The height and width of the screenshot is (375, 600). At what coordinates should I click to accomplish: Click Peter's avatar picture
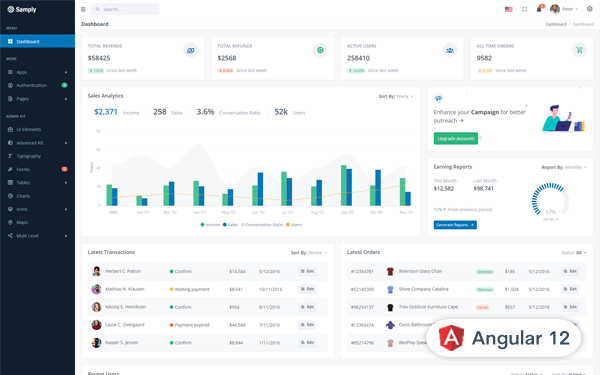pos(555,9)
